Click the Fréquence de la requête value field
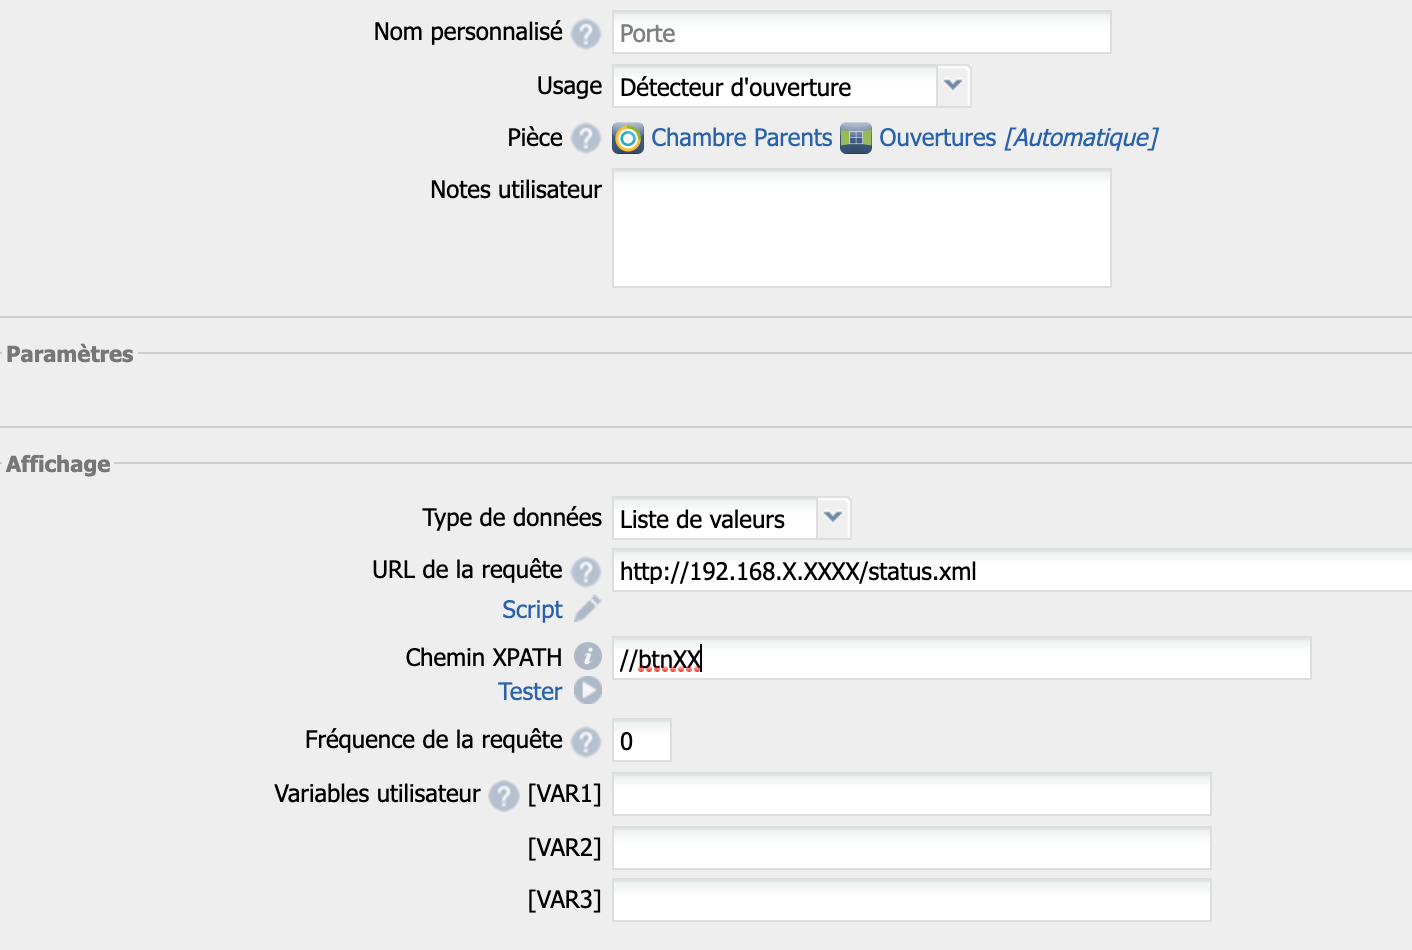 coord(641,740)
